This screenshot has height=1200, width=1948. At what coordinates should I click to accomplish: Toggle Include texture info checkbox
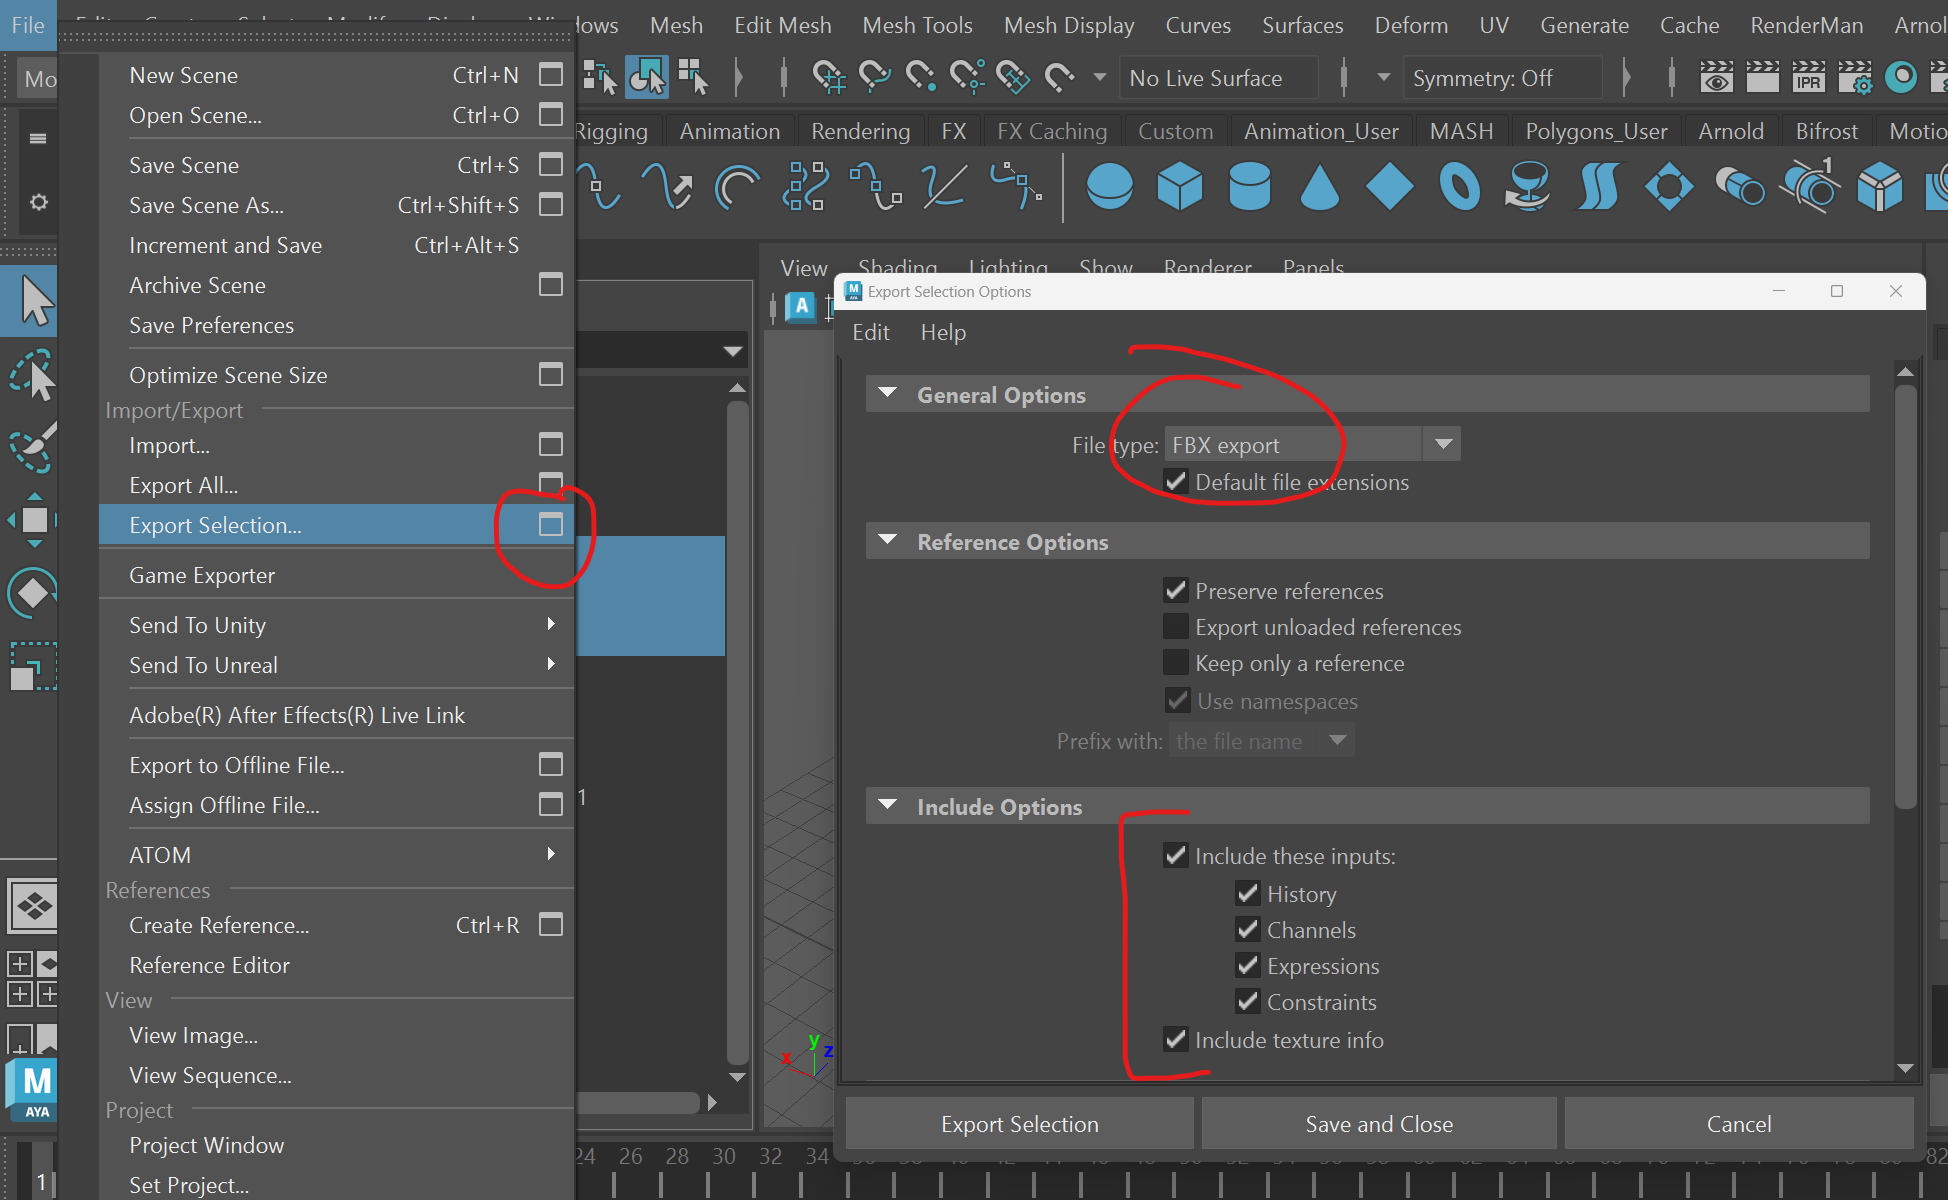[x=1176, y=1040]
